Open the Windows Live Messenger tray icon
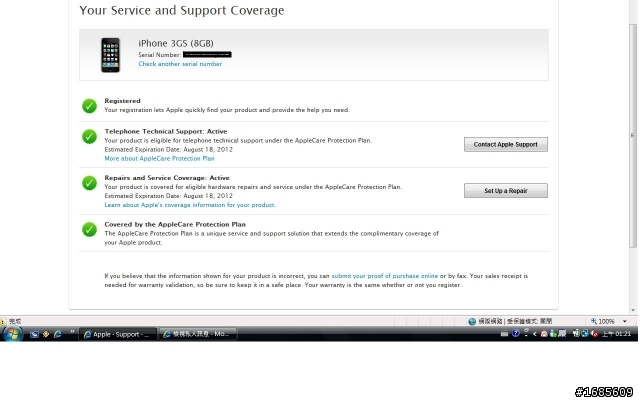The image size is (640, 400). (x=553, y=333)
